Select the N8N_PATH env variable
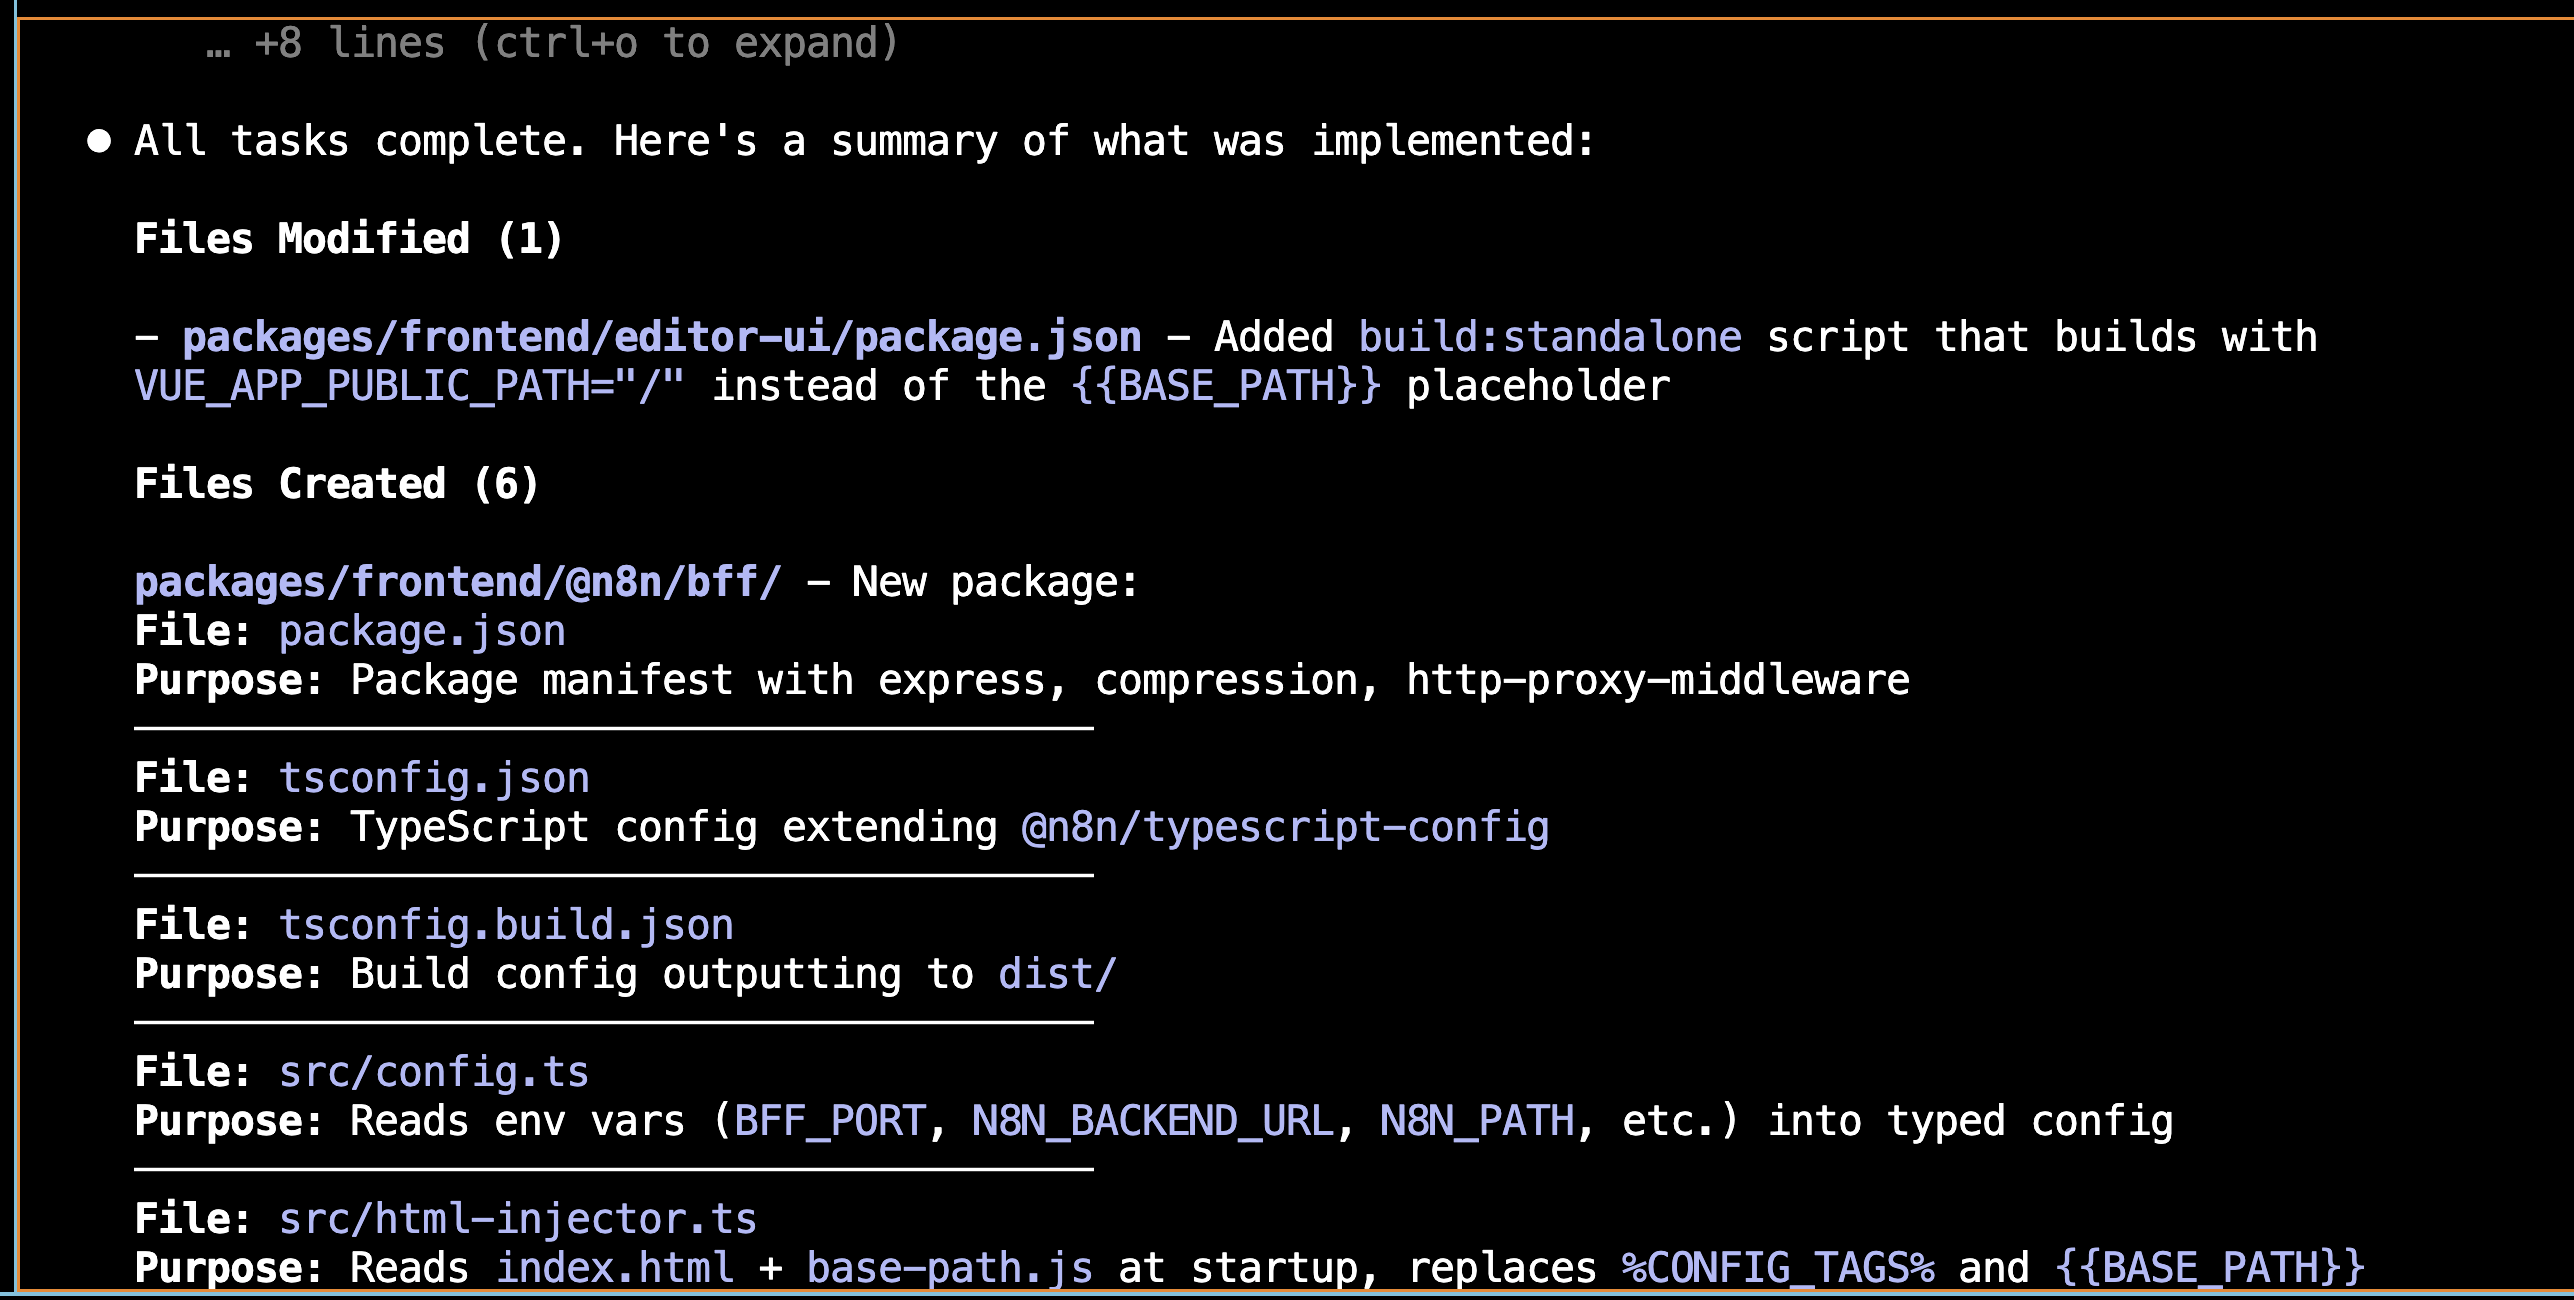The image size is (2574, 1300). click(1477, 1121)
